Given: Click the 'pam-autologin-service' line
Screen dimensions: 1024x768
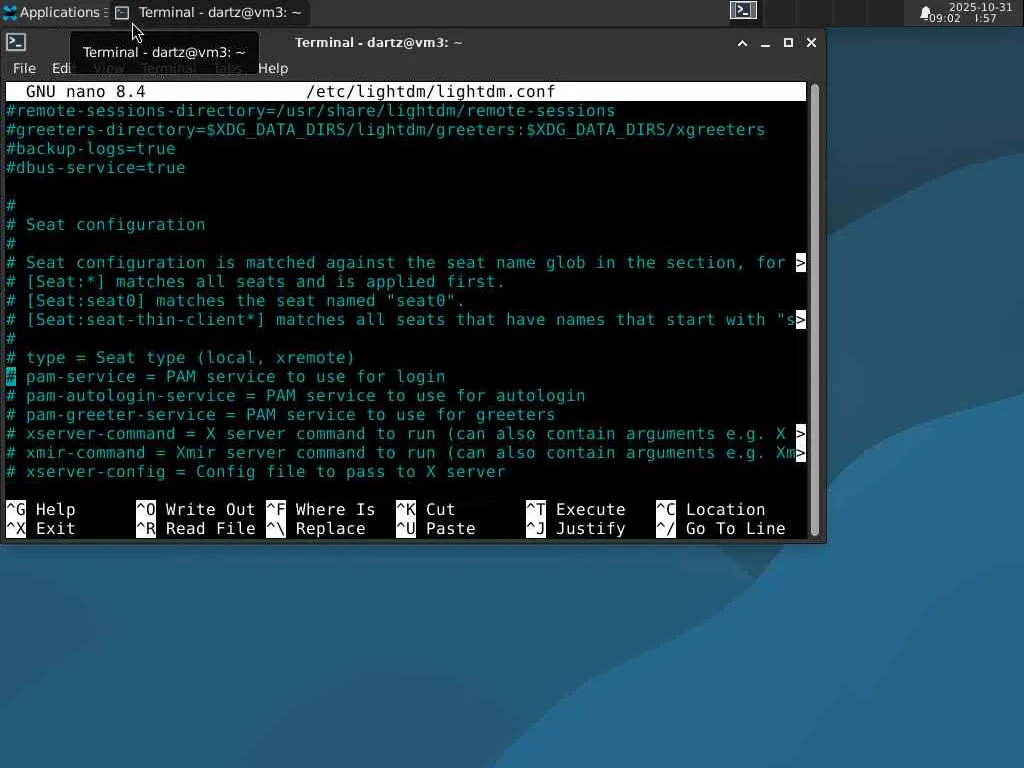Looking at the screenshot, I should point(295,395).
